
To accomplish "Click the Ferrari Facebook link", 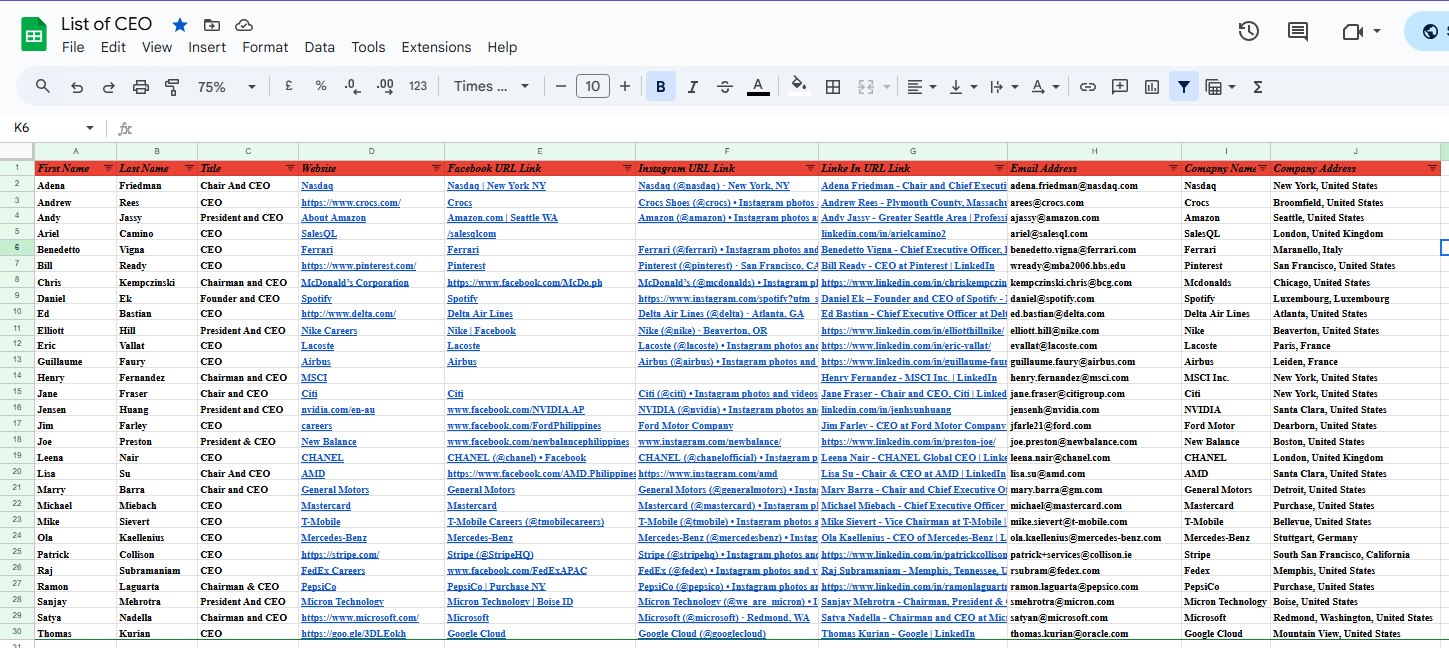I will click(x=462, y=250).
